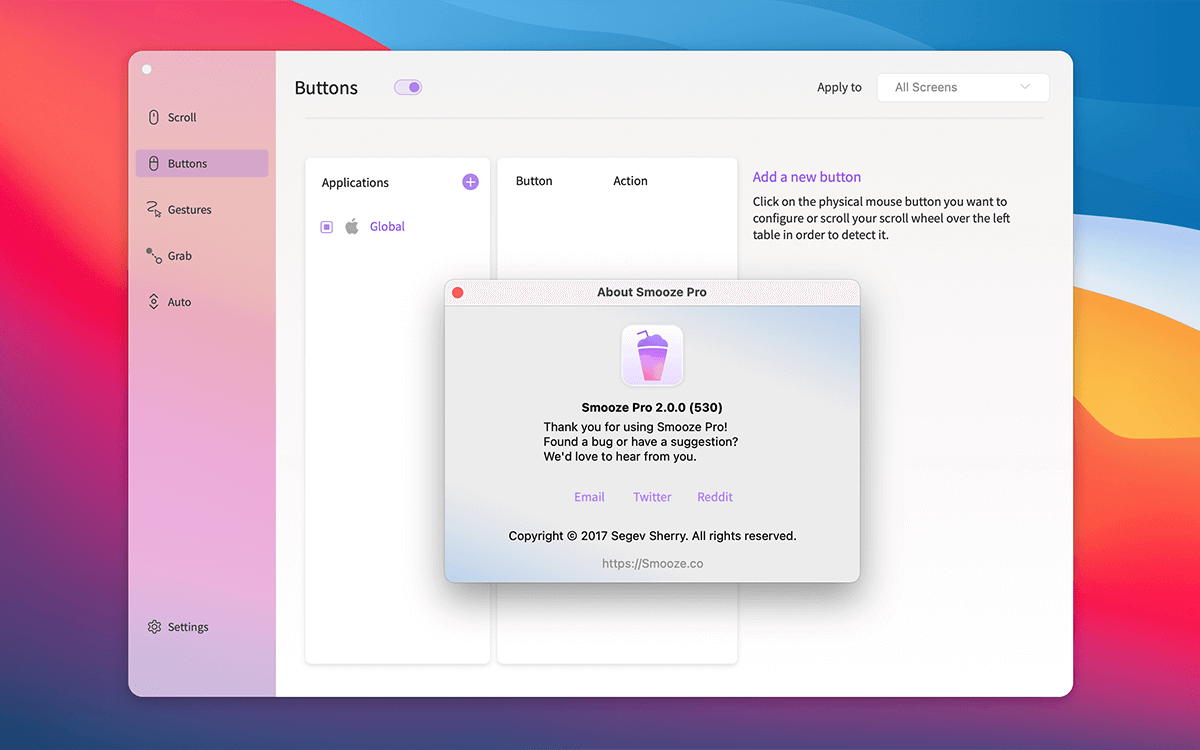
Task: Click the Action column header
Action: click(630, 181)
